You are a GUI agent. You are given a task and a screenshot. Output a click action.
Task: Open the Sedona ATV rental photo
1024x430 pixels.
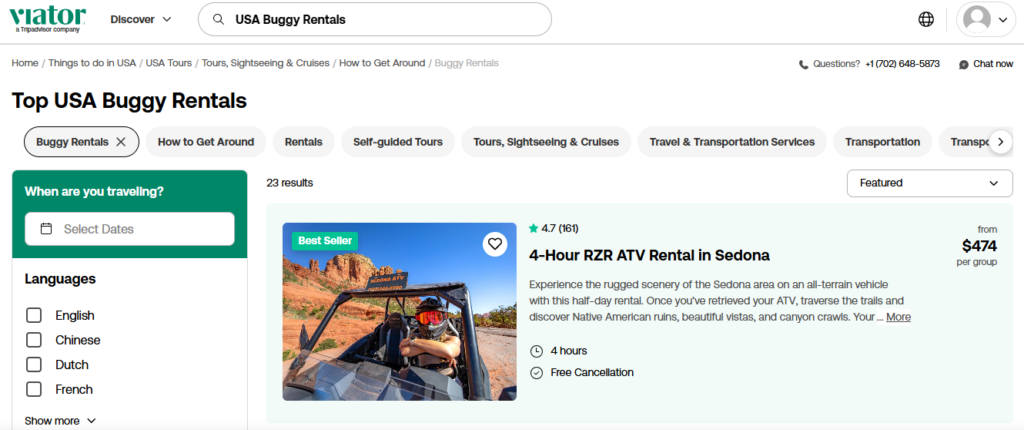(399, 312)
